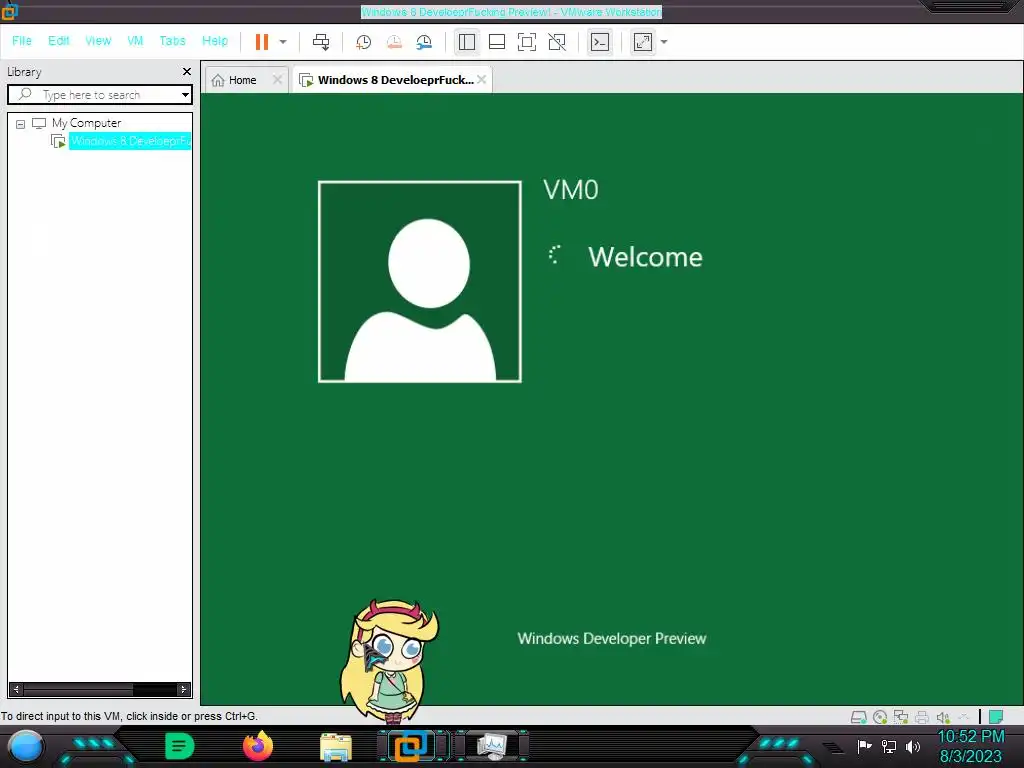Toggle the console view button

600,42
